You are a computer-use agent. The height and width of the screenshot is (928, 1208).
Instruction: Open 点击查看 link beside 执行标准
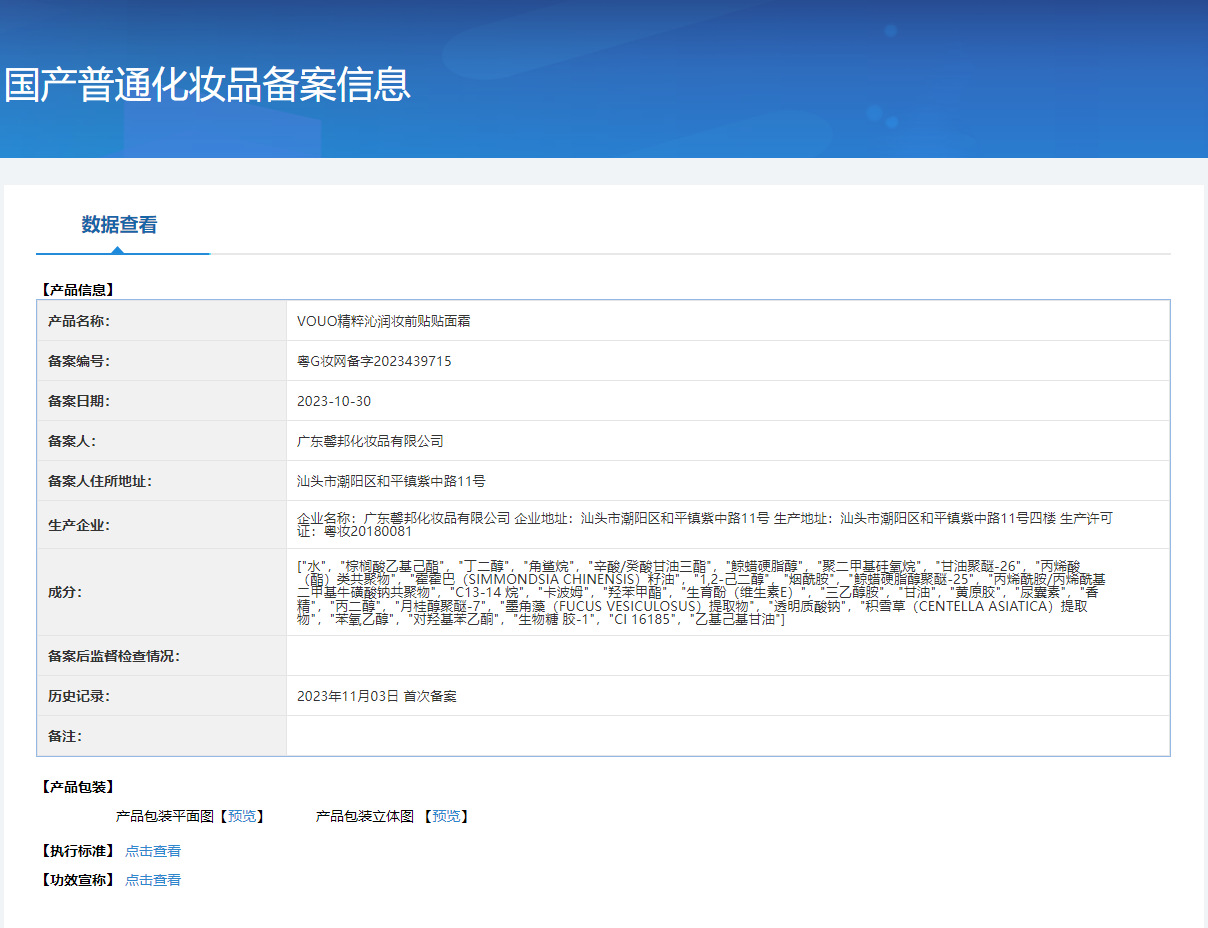pyautogui.click(x=153, y=851)
